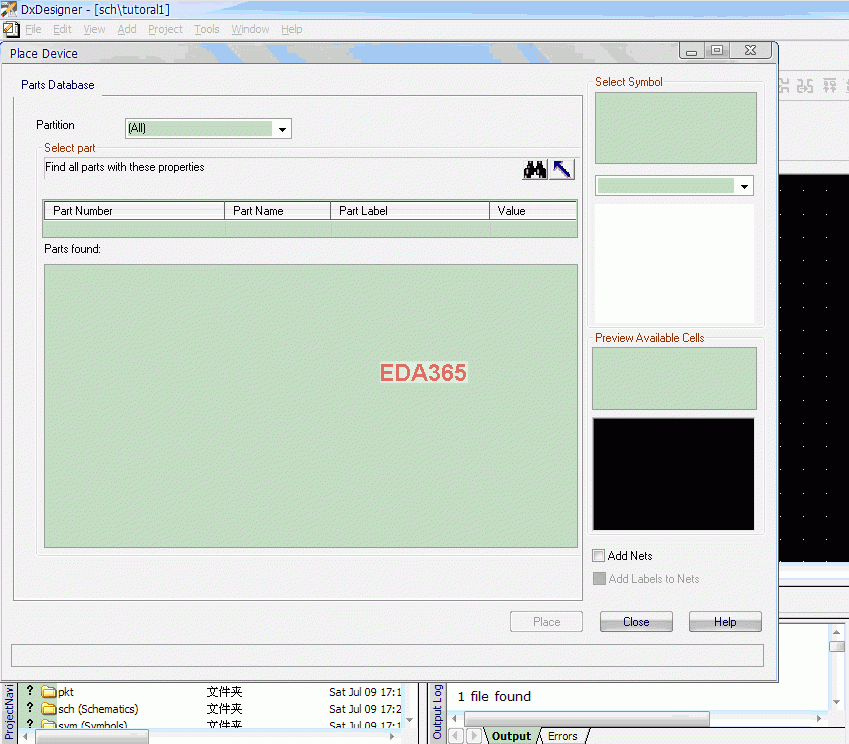Open the Project menu
Screen dimensions: 849x744
[165, 29]
